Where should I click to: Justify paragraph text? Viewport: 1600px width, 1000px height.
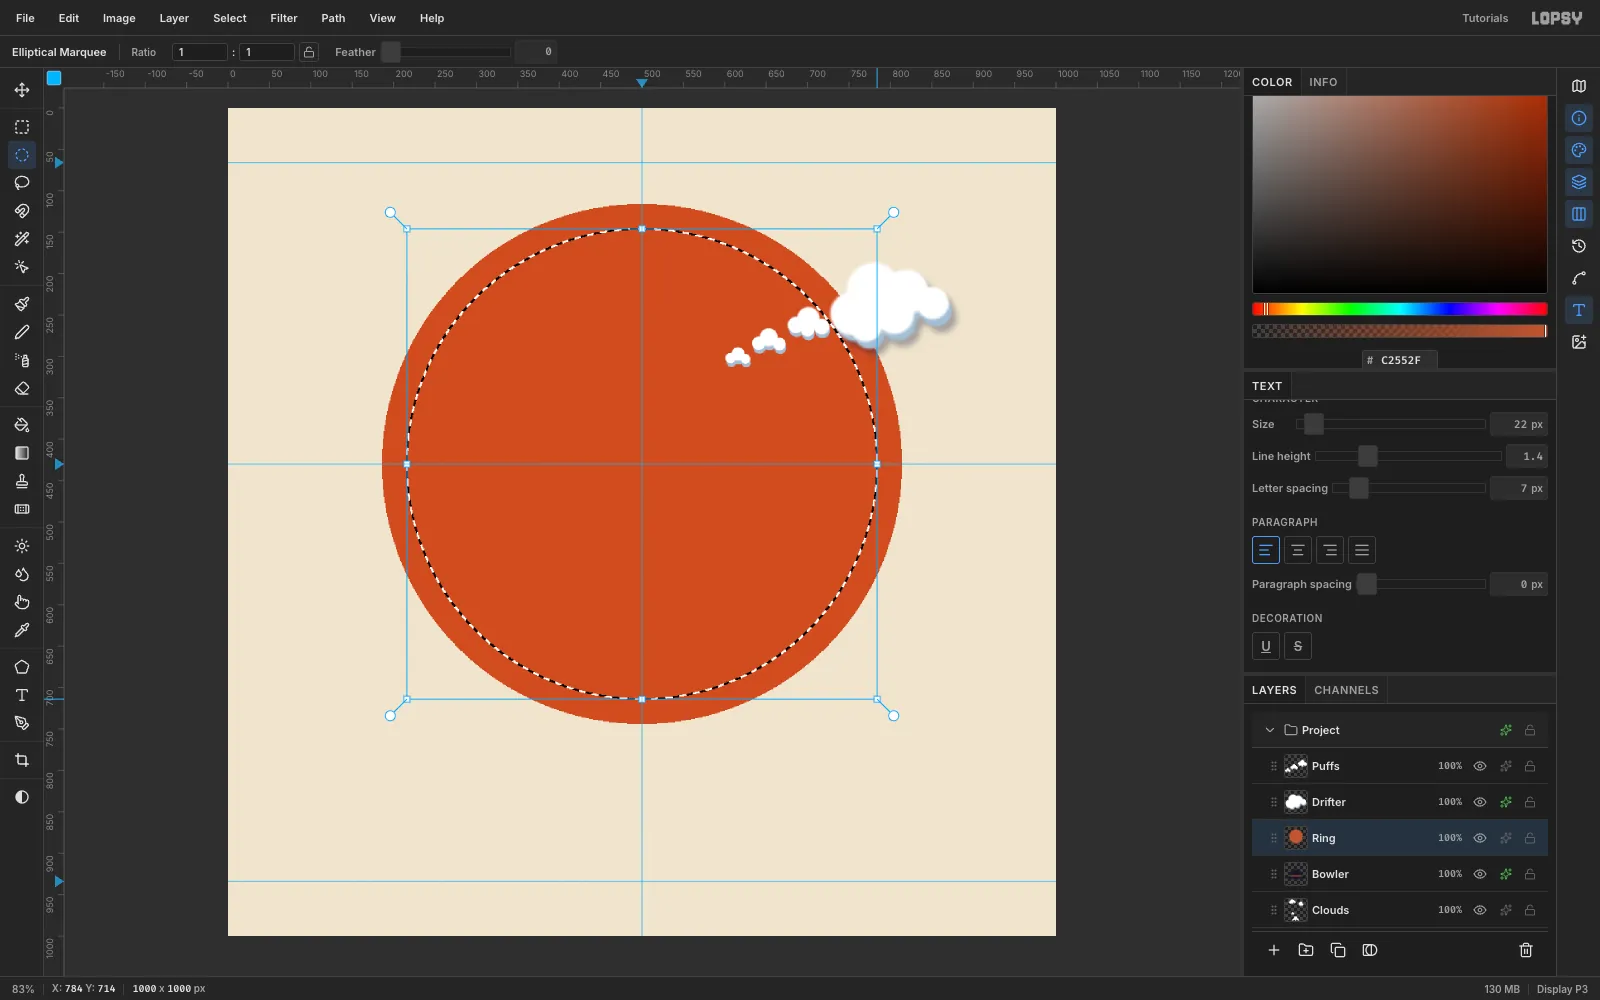coord(1362,550)
